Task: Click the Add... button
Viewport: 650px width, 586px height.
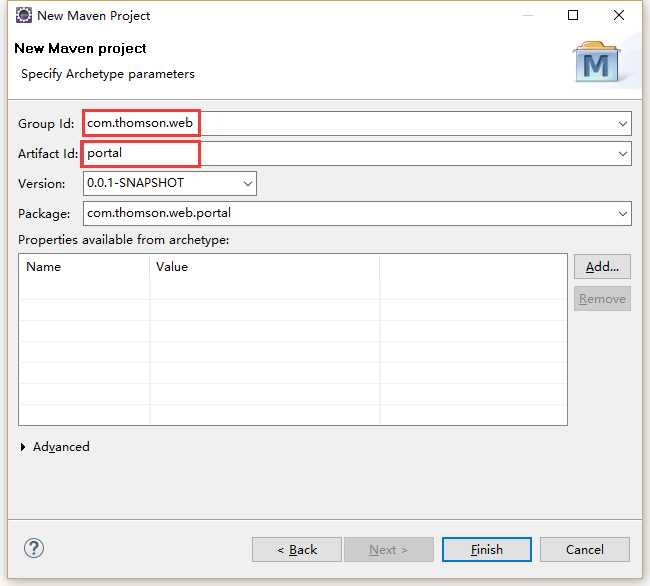Action: tap(602, 267)
